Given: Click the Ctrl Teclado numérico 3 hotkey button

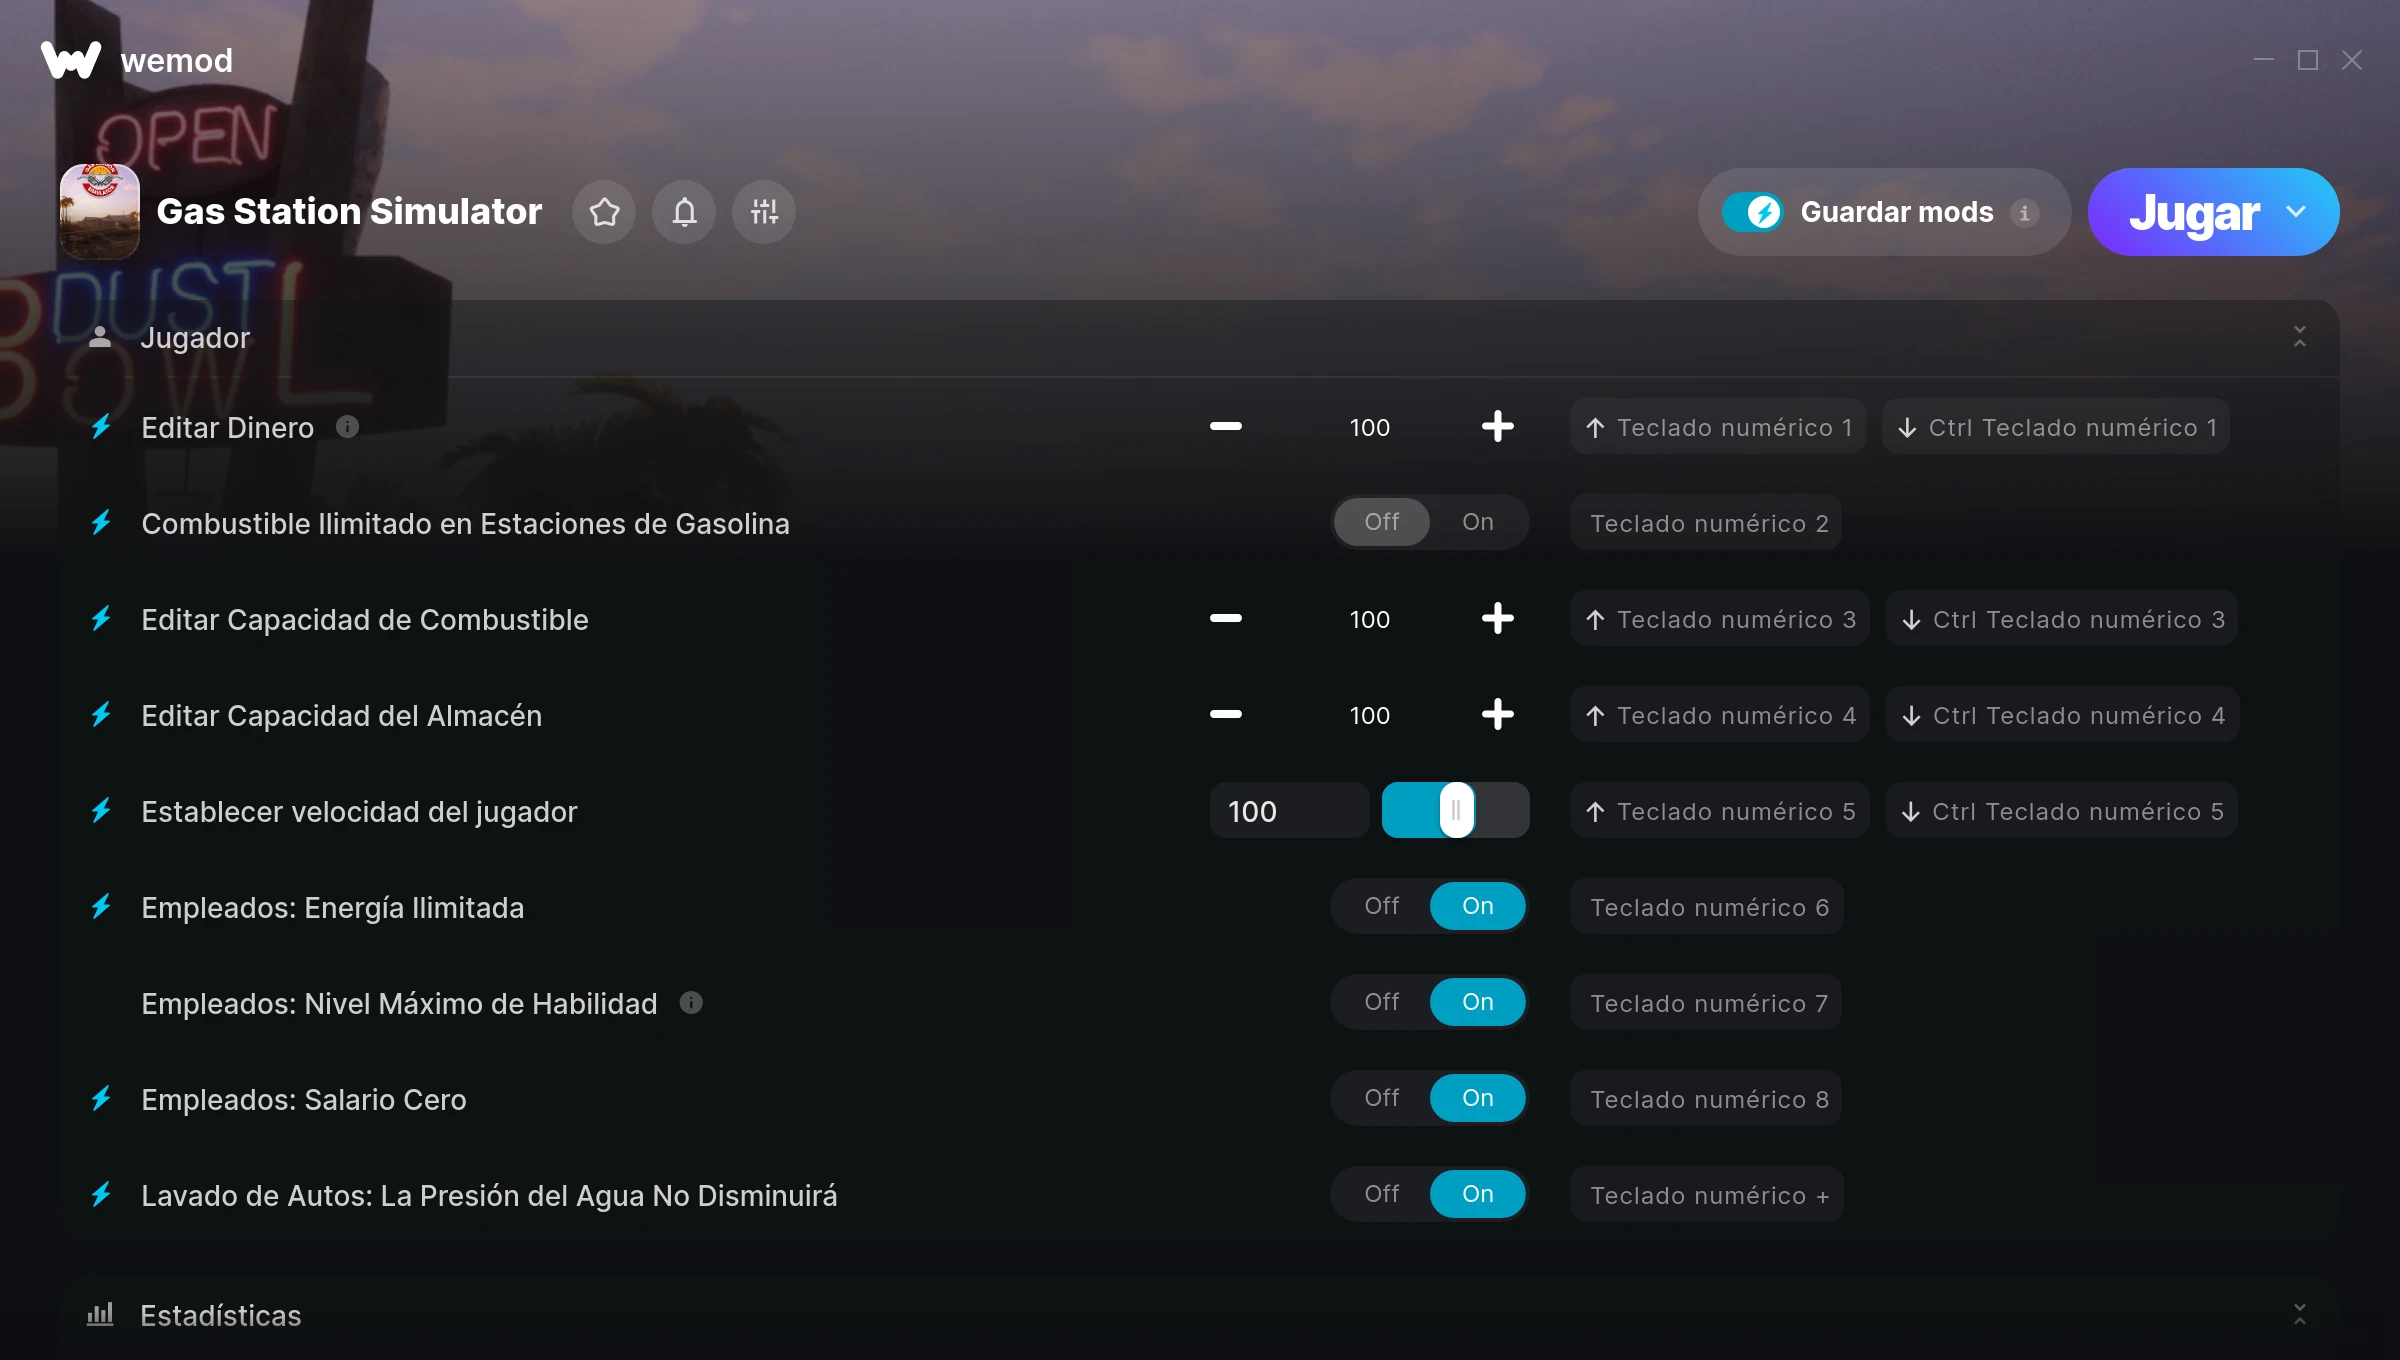Looking at the screenshot, I should [x=2063, y=619].
